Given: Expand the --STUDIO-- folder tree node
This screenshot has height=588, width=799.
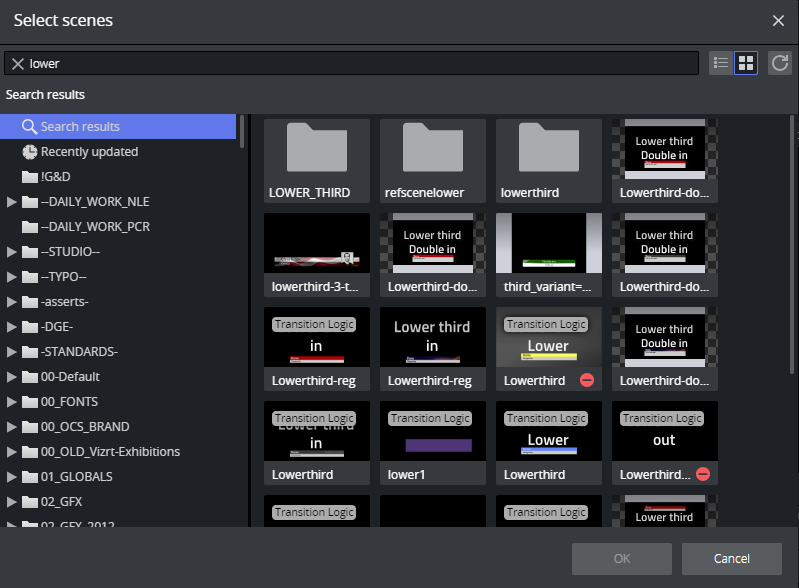Looking at the screenshot, I should [x=12, y=252].
